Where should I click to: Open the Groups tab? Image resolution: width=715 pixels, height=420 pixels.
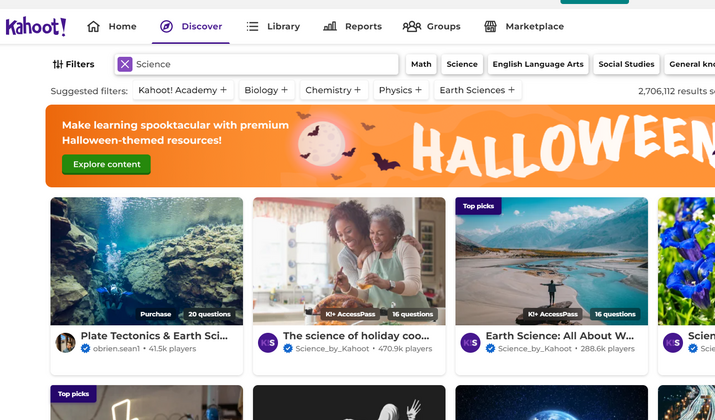click(x=431, y=26)
